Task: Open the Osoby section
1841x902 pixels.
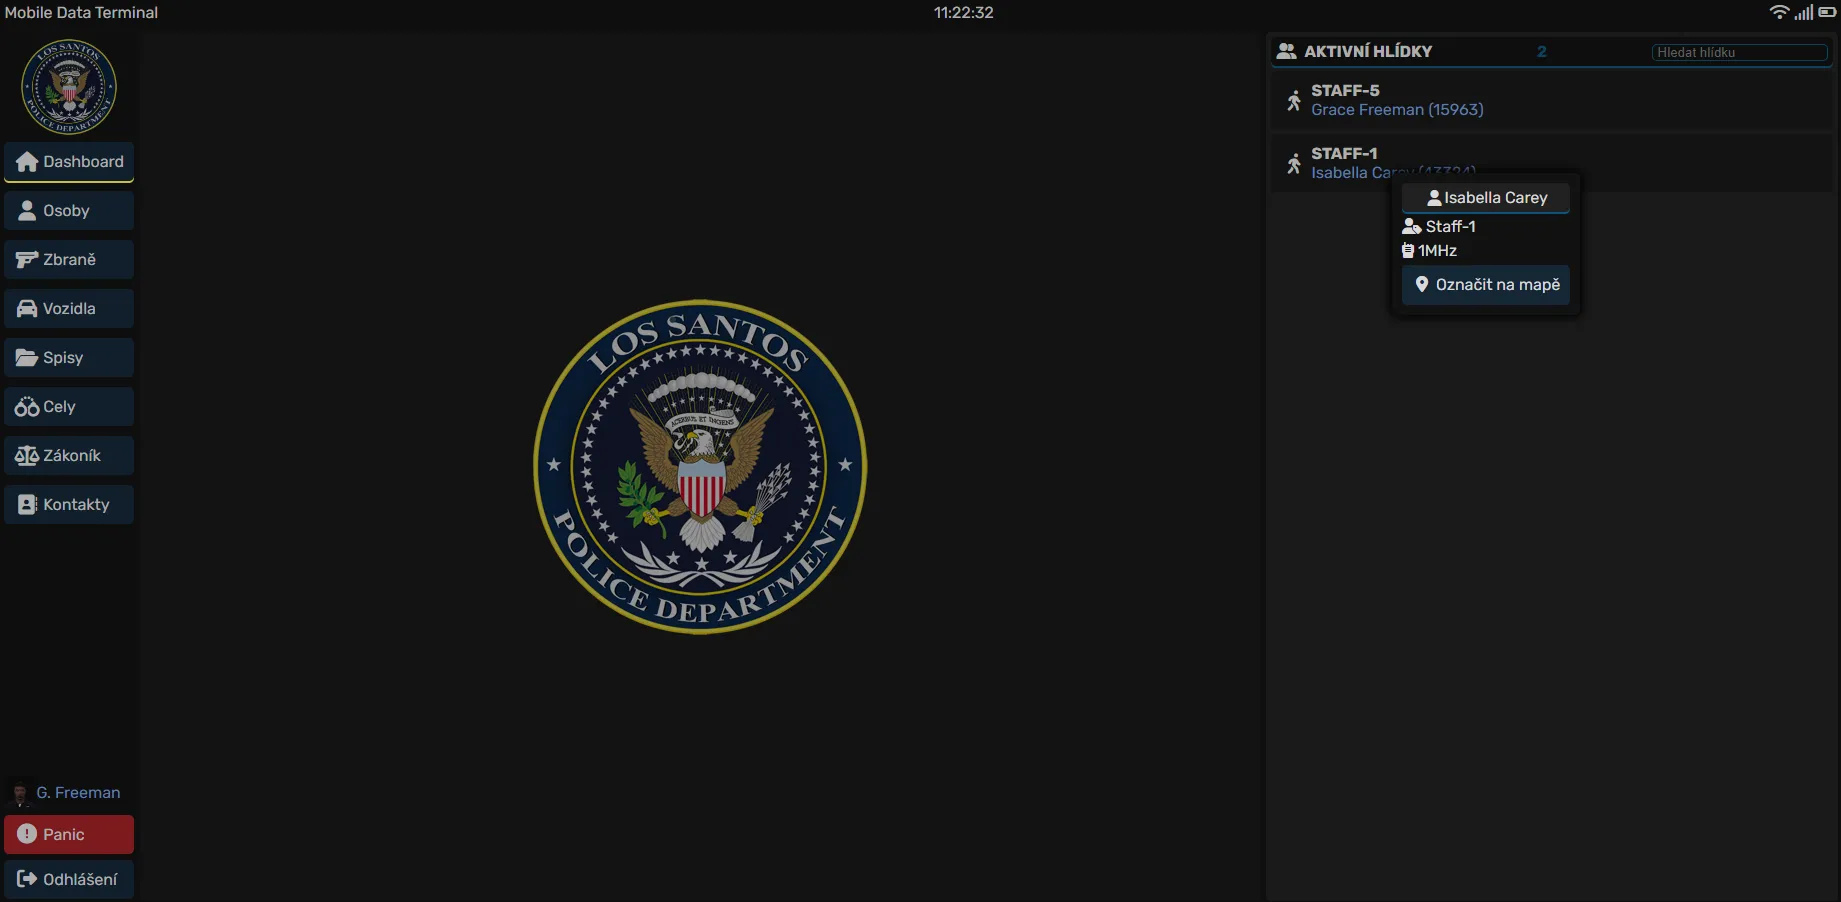Action: tap(69, 211)
